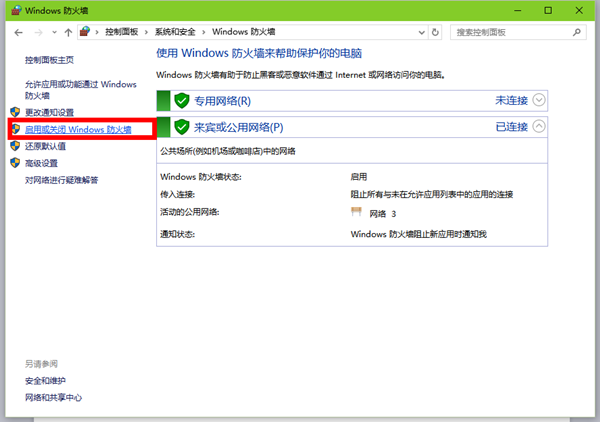The image size is (600, 422).
Task: Click shield icon beside 启用或关闭 Windows 防火墙
Action: click(x=16, y=129)
